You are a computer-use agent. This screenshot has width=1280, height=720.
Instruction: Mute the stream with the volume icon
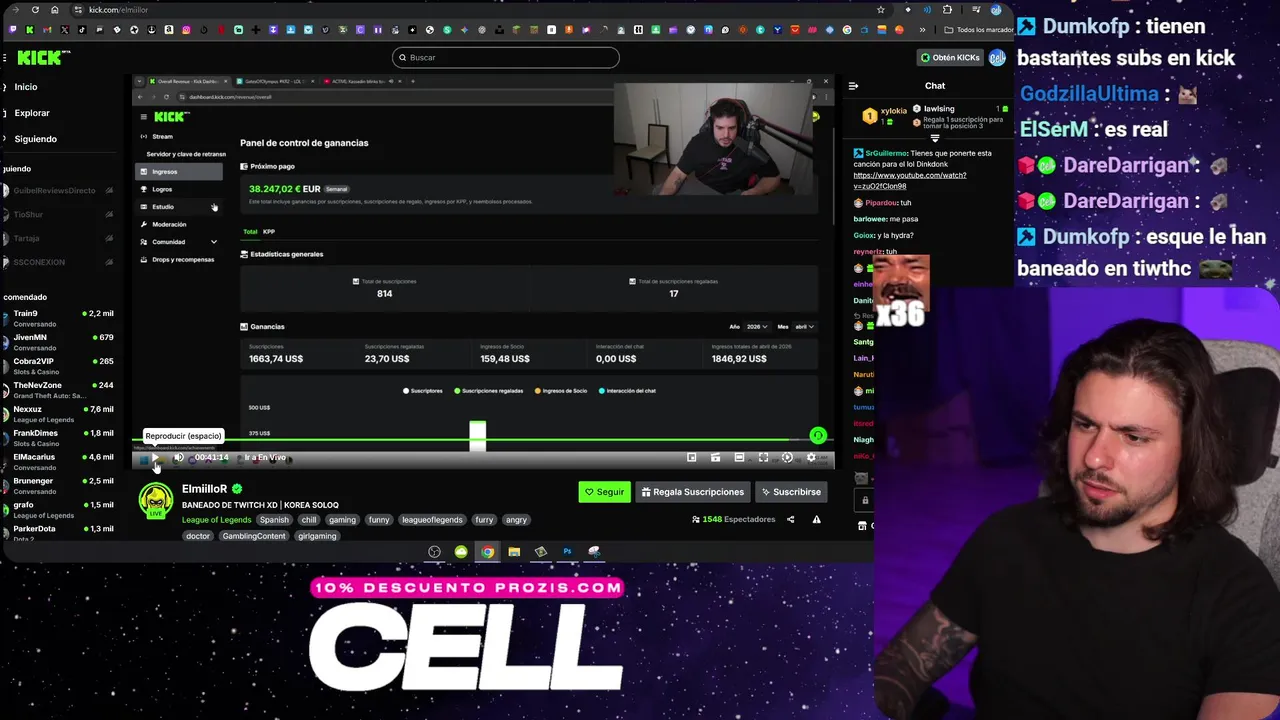(178, 458)
